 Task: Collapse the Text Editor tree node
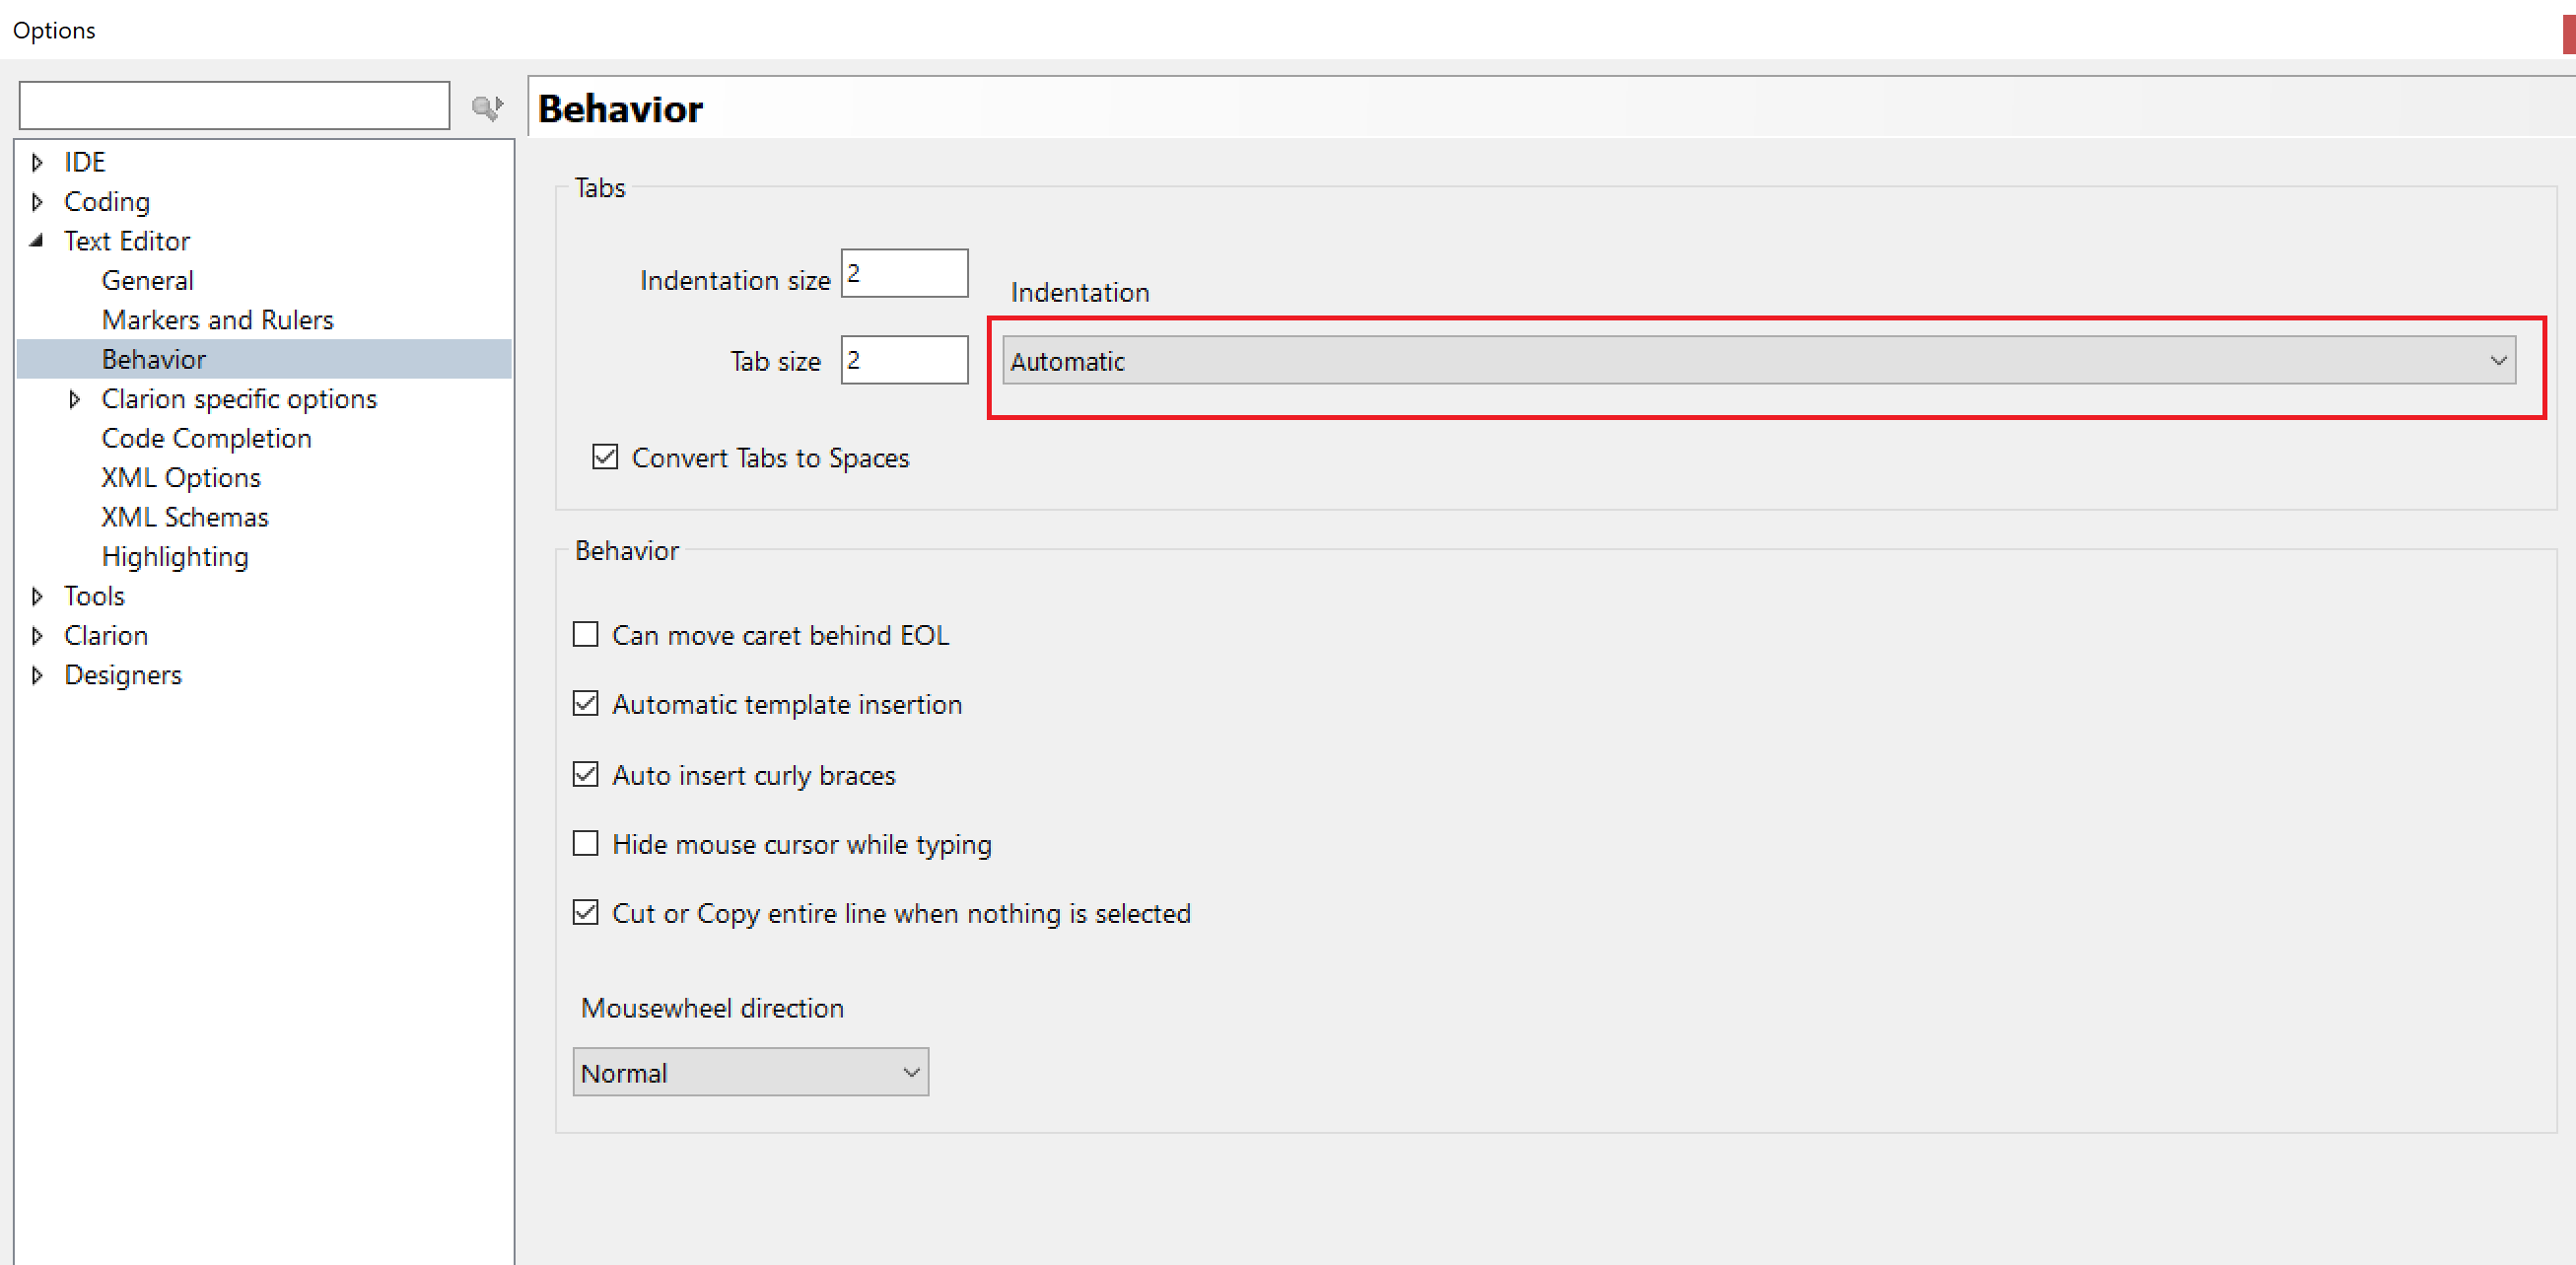point(37,241)
